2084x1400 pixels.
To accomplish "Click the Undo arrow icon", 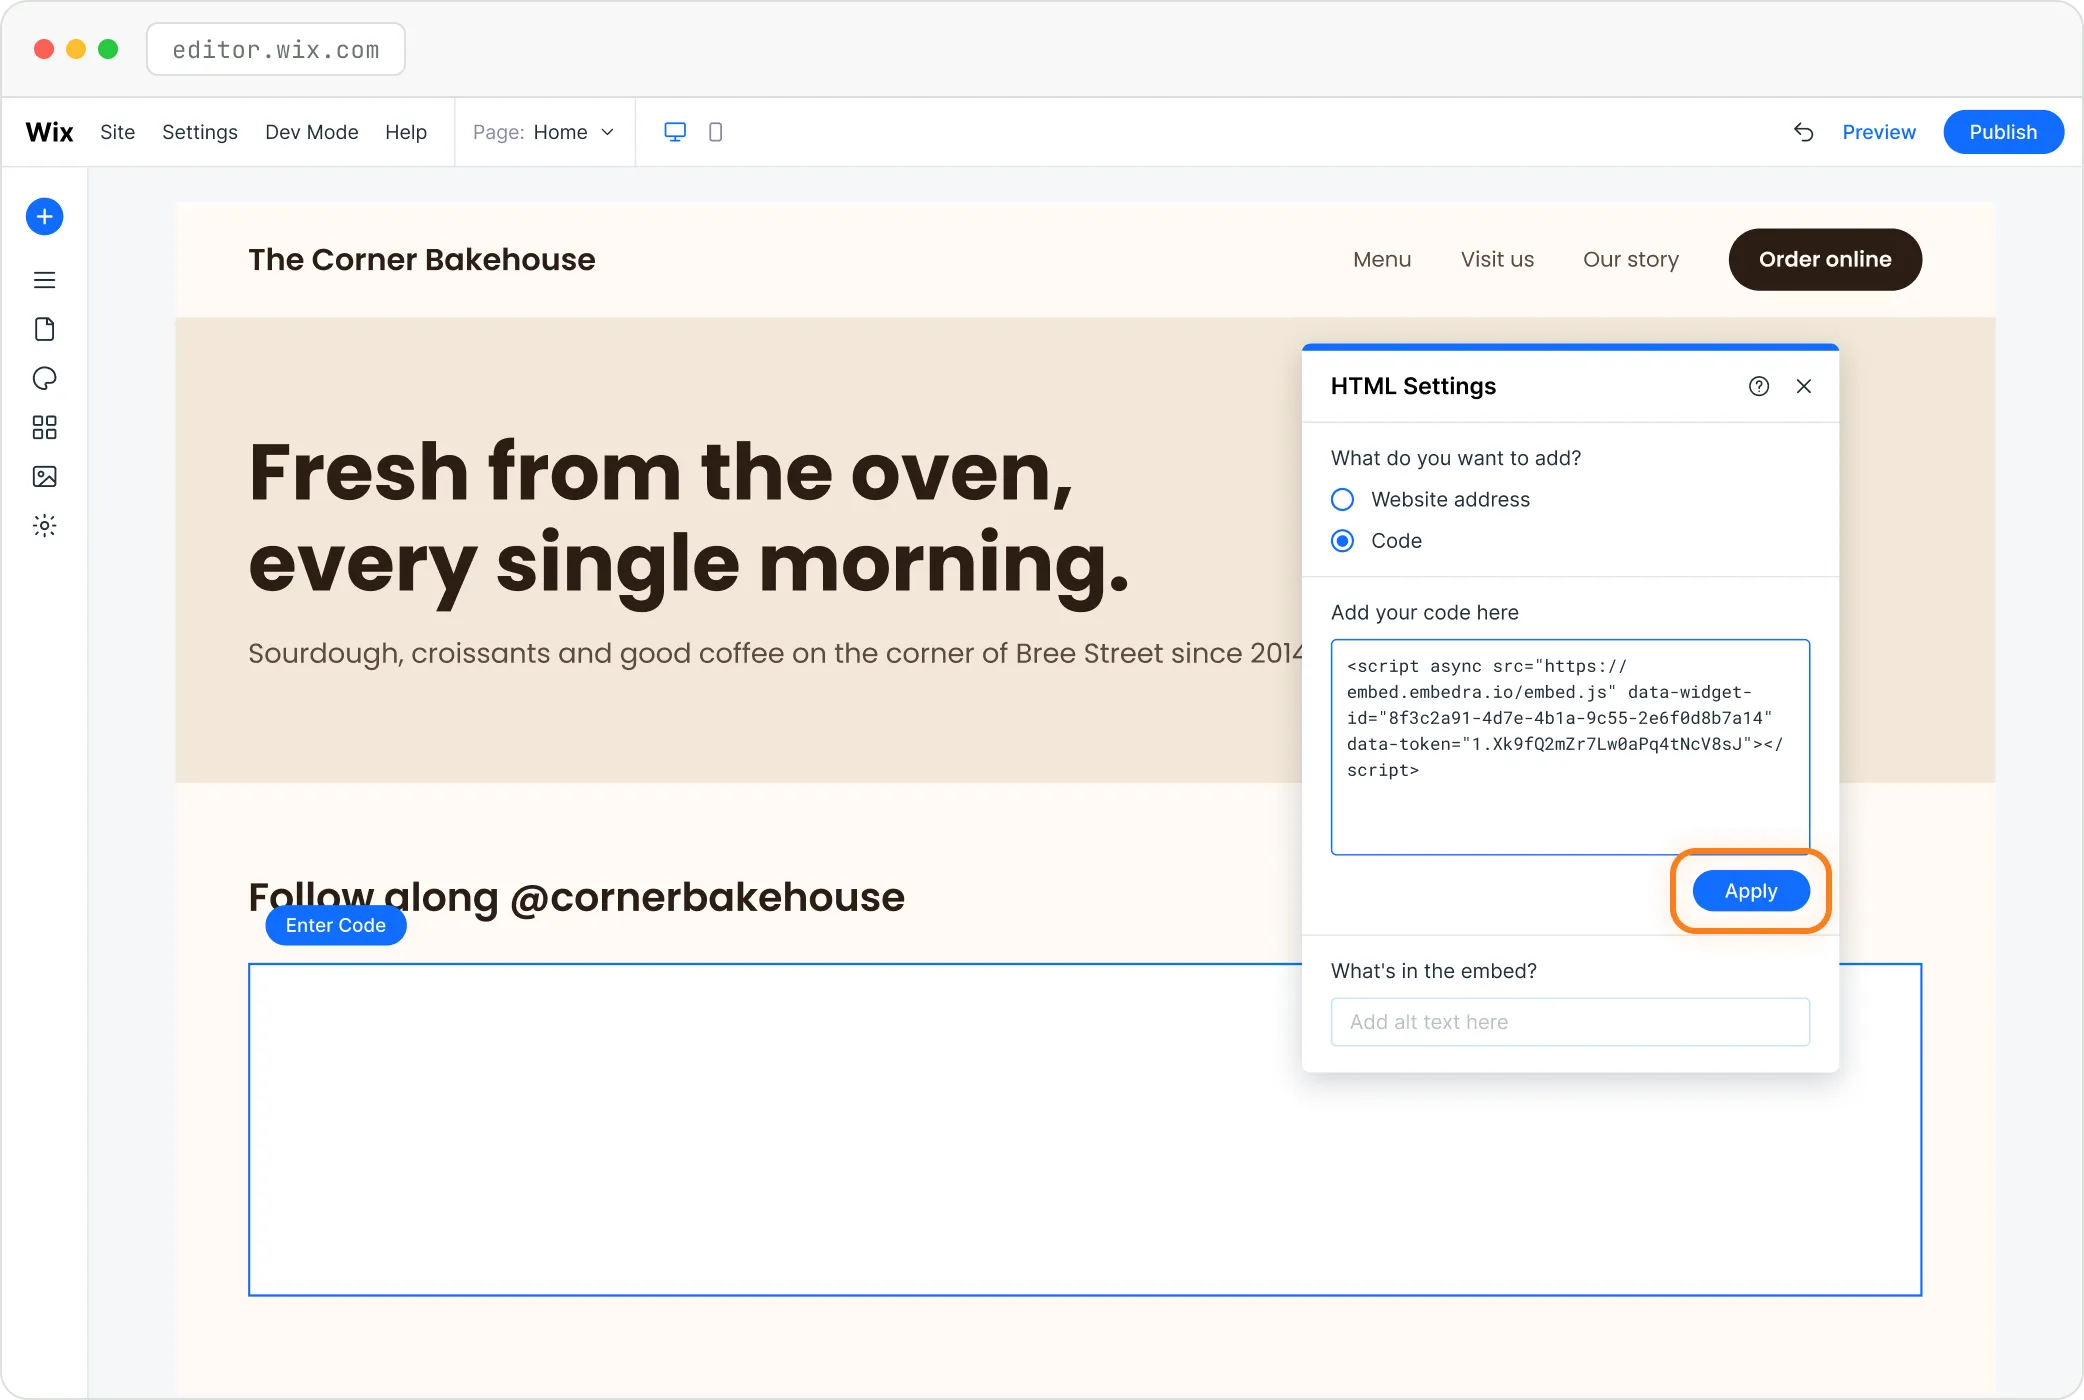I will pos(1803,132).
